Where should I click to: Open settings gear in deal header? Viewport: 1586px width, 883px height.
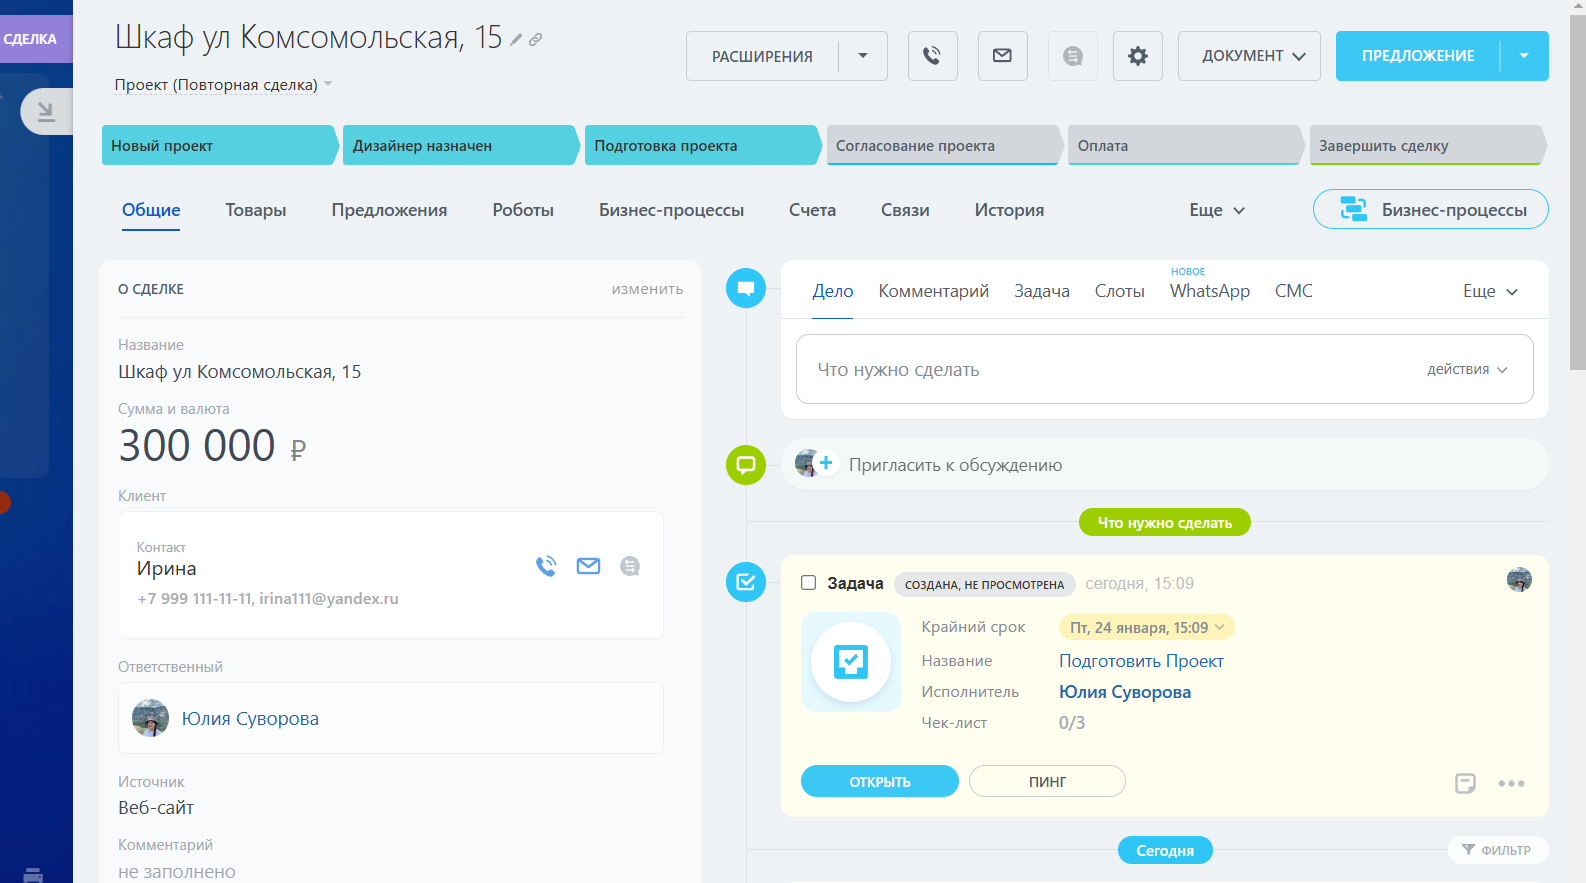1138,56
